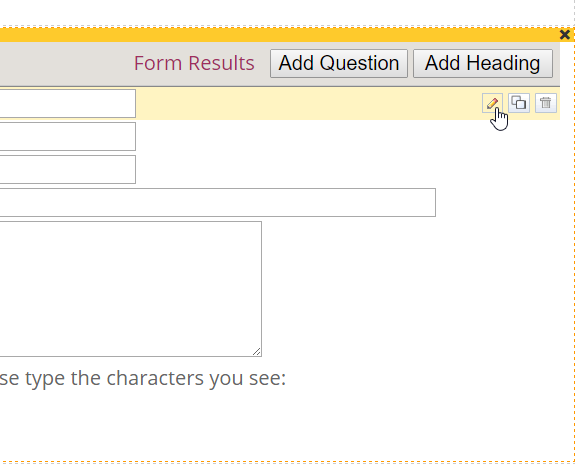Focus the text field in highlighted row
This screenshot has width=581, height=464.
(x=67, y=103)
